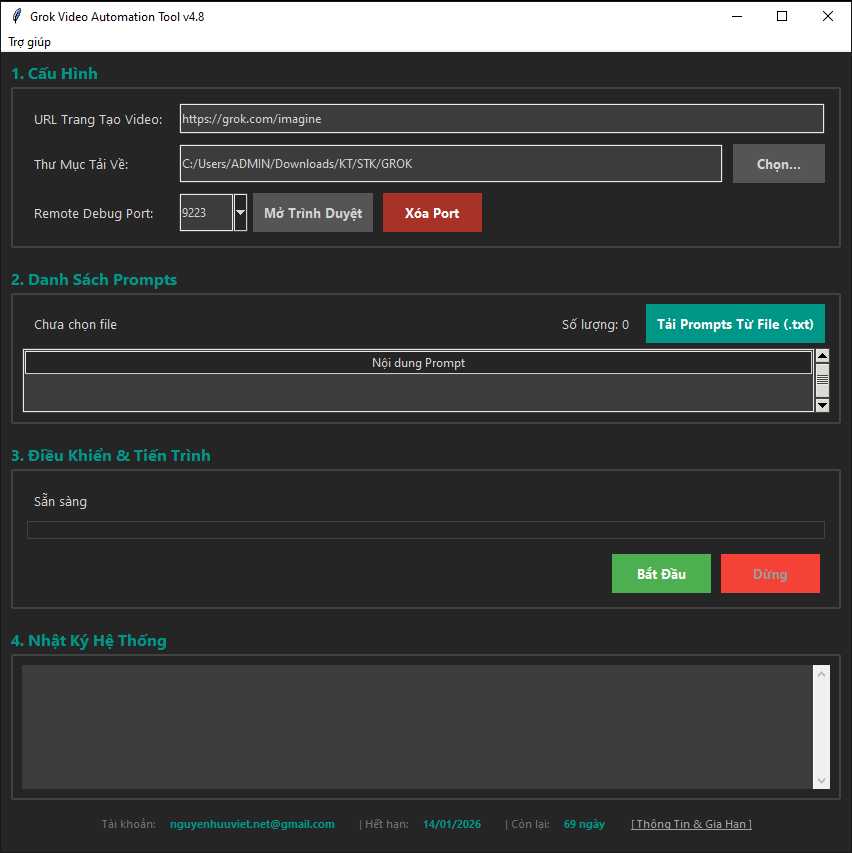Click the Chưa chọn file label
Screen dimensions: 852x853
click(x=75, y=325)
